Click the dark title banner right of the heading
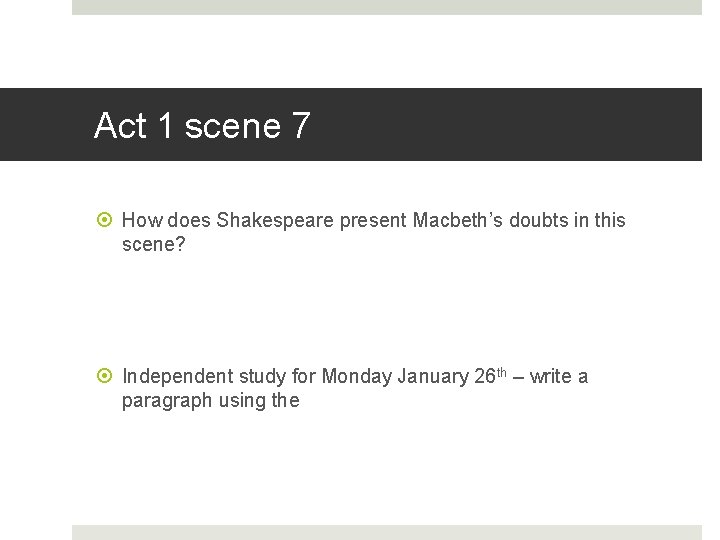 520,125
